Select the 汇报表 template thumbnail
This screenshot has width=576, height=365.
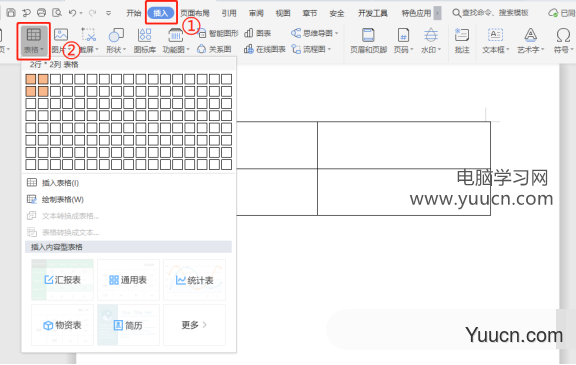pyautogui.click(x=62, y=280)
